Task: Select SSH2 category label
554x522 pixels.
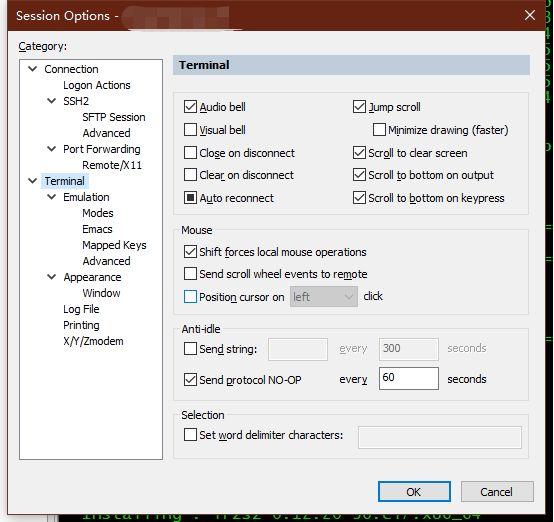Action: 76,101
